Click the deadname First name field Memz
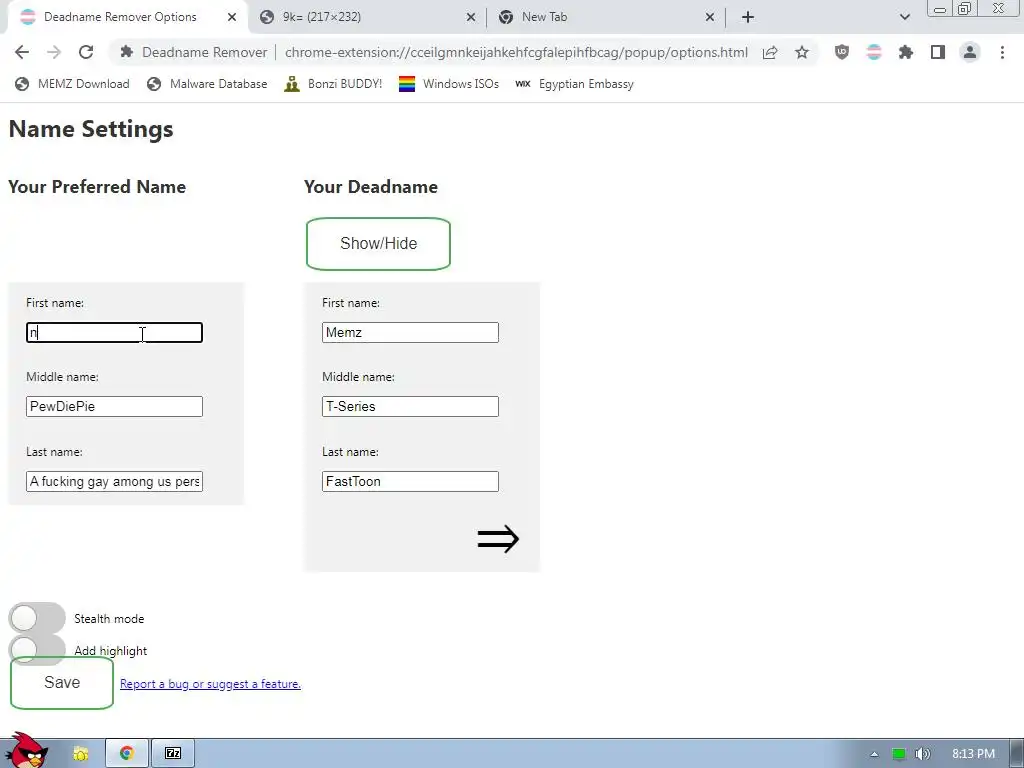 click(410, 332)
